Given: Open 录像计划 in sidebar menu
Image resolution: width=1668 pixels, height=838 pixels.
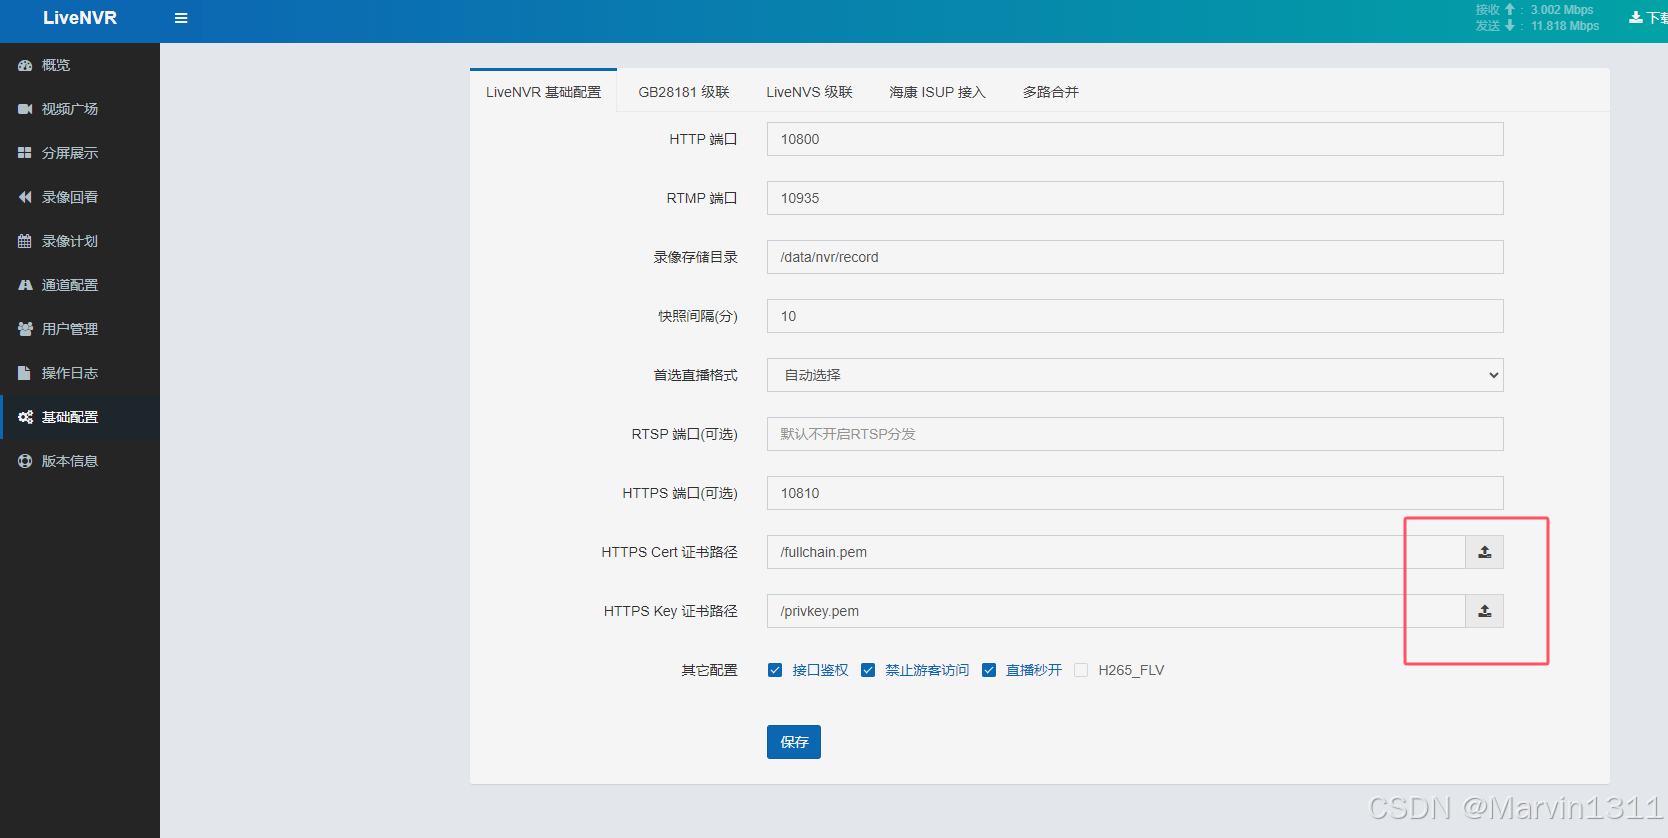Looking at the screenshot, I should [x=80, y=241].
